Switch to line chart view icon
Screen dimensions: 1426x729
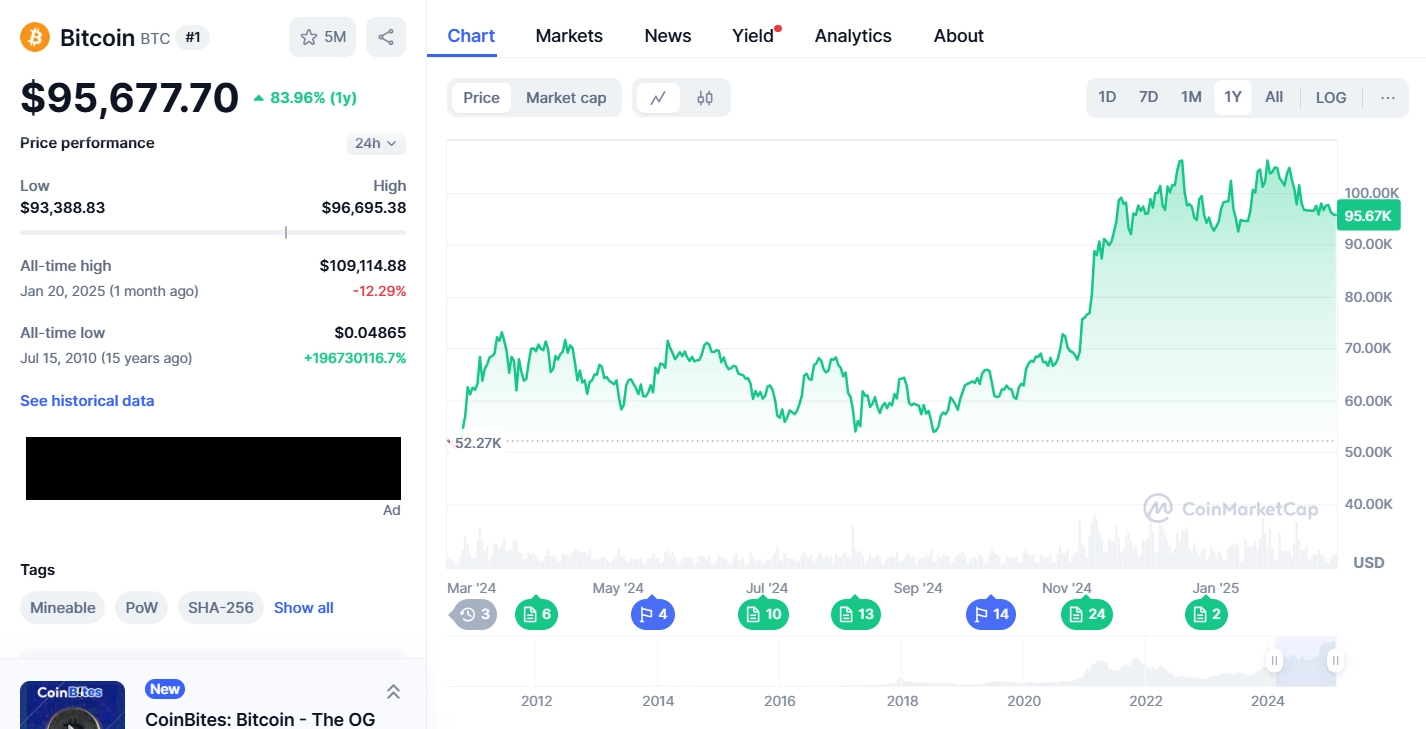click(x=658, y=98)
